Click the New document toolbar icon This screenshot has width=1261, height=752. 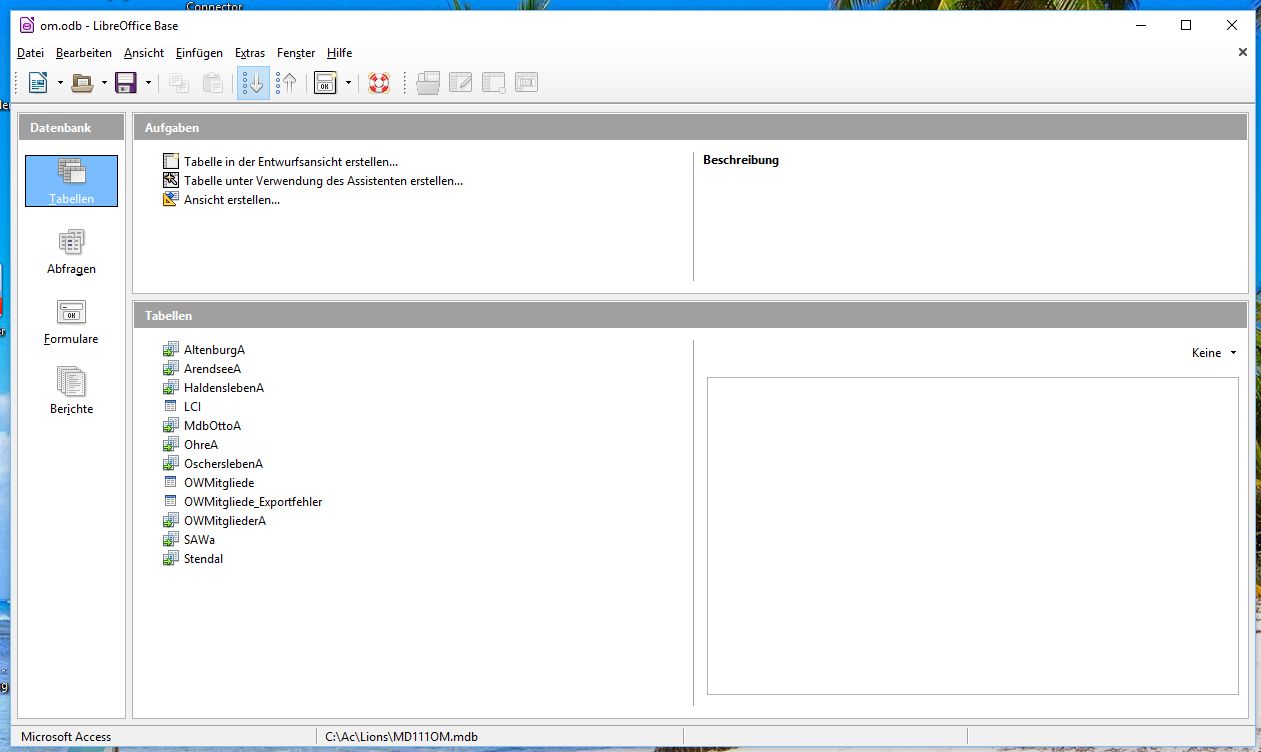pyautogui.click(x=38, y=83)
